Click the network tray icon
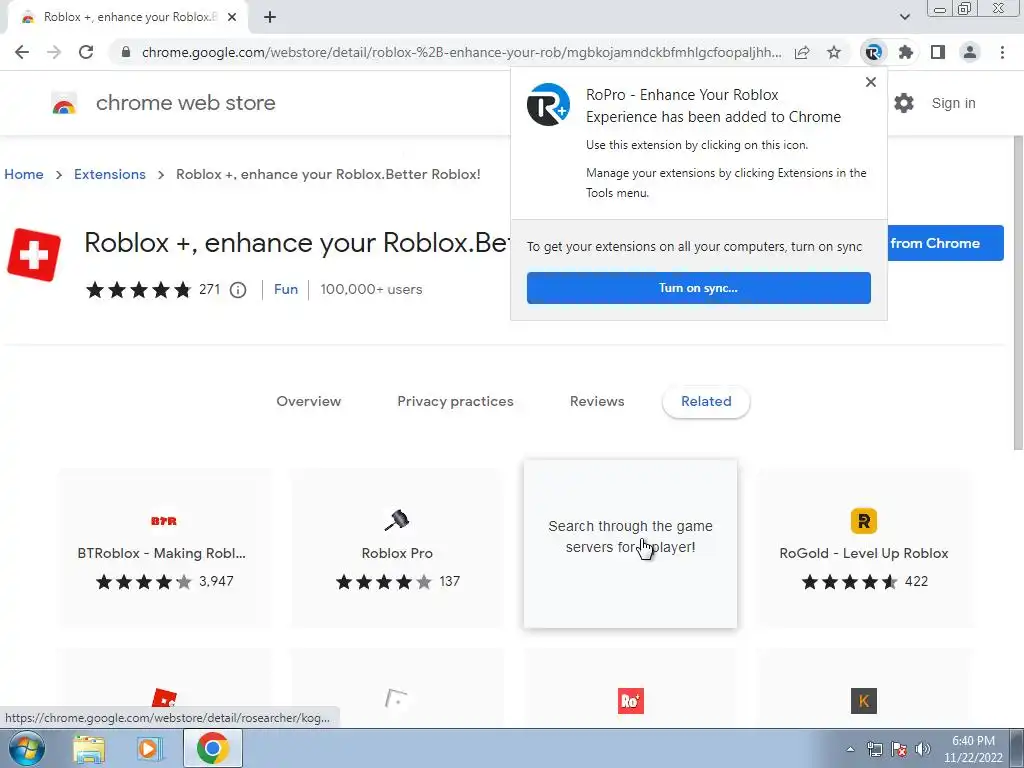Screen dimensions: 1024x768 coord(875,749)
